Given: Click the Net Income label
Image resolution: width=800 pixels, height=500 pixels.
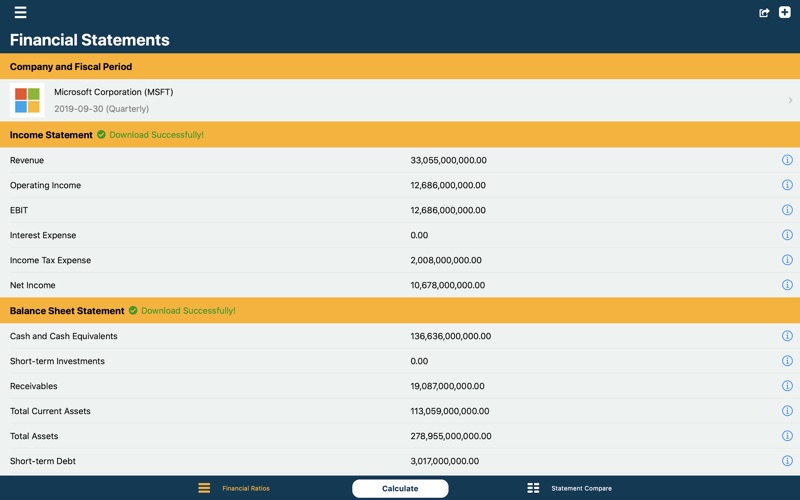Looking at the screenshot, I should [33, 285].
